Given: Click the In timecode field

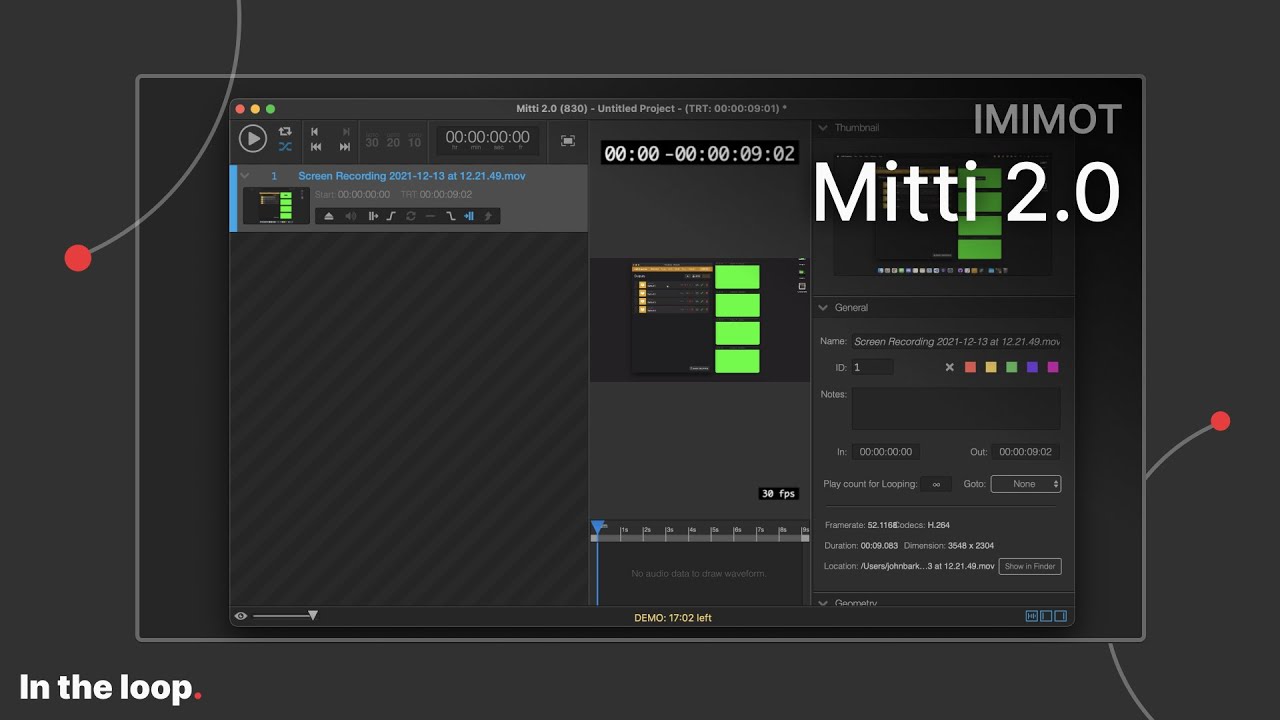Looking at the screenshot, I should [886, 452].
